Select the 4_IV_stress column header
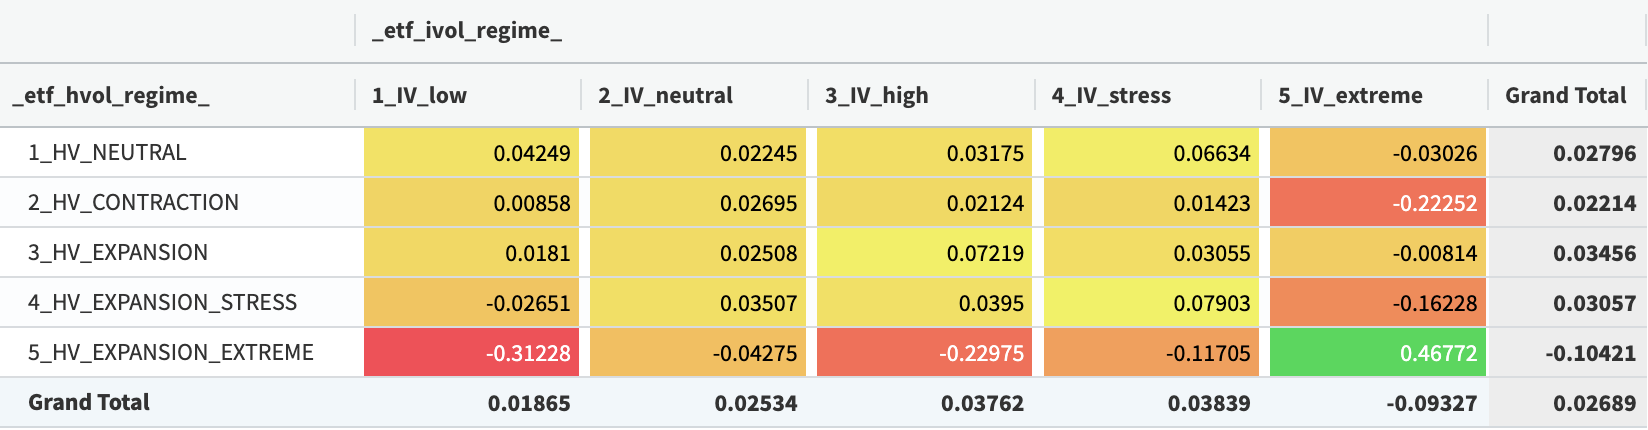The height and width of the screenshot is (430, 1648). click(x=1111, y=96)
